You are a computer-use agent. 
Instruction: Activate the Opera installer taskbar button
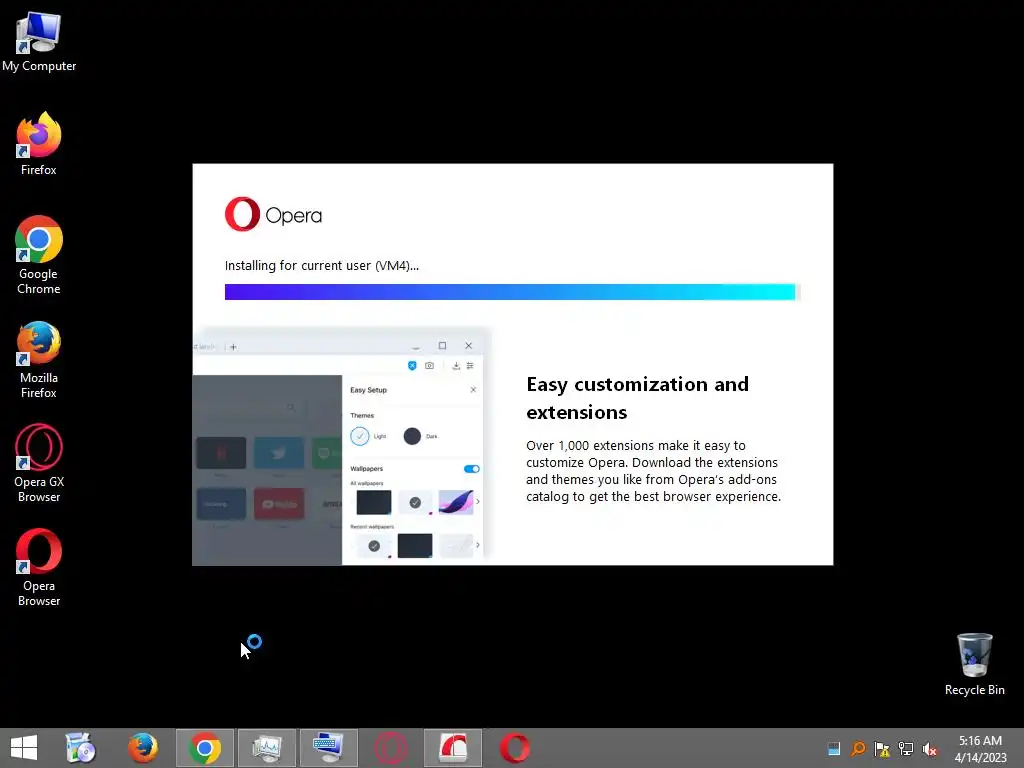(453, 748)
